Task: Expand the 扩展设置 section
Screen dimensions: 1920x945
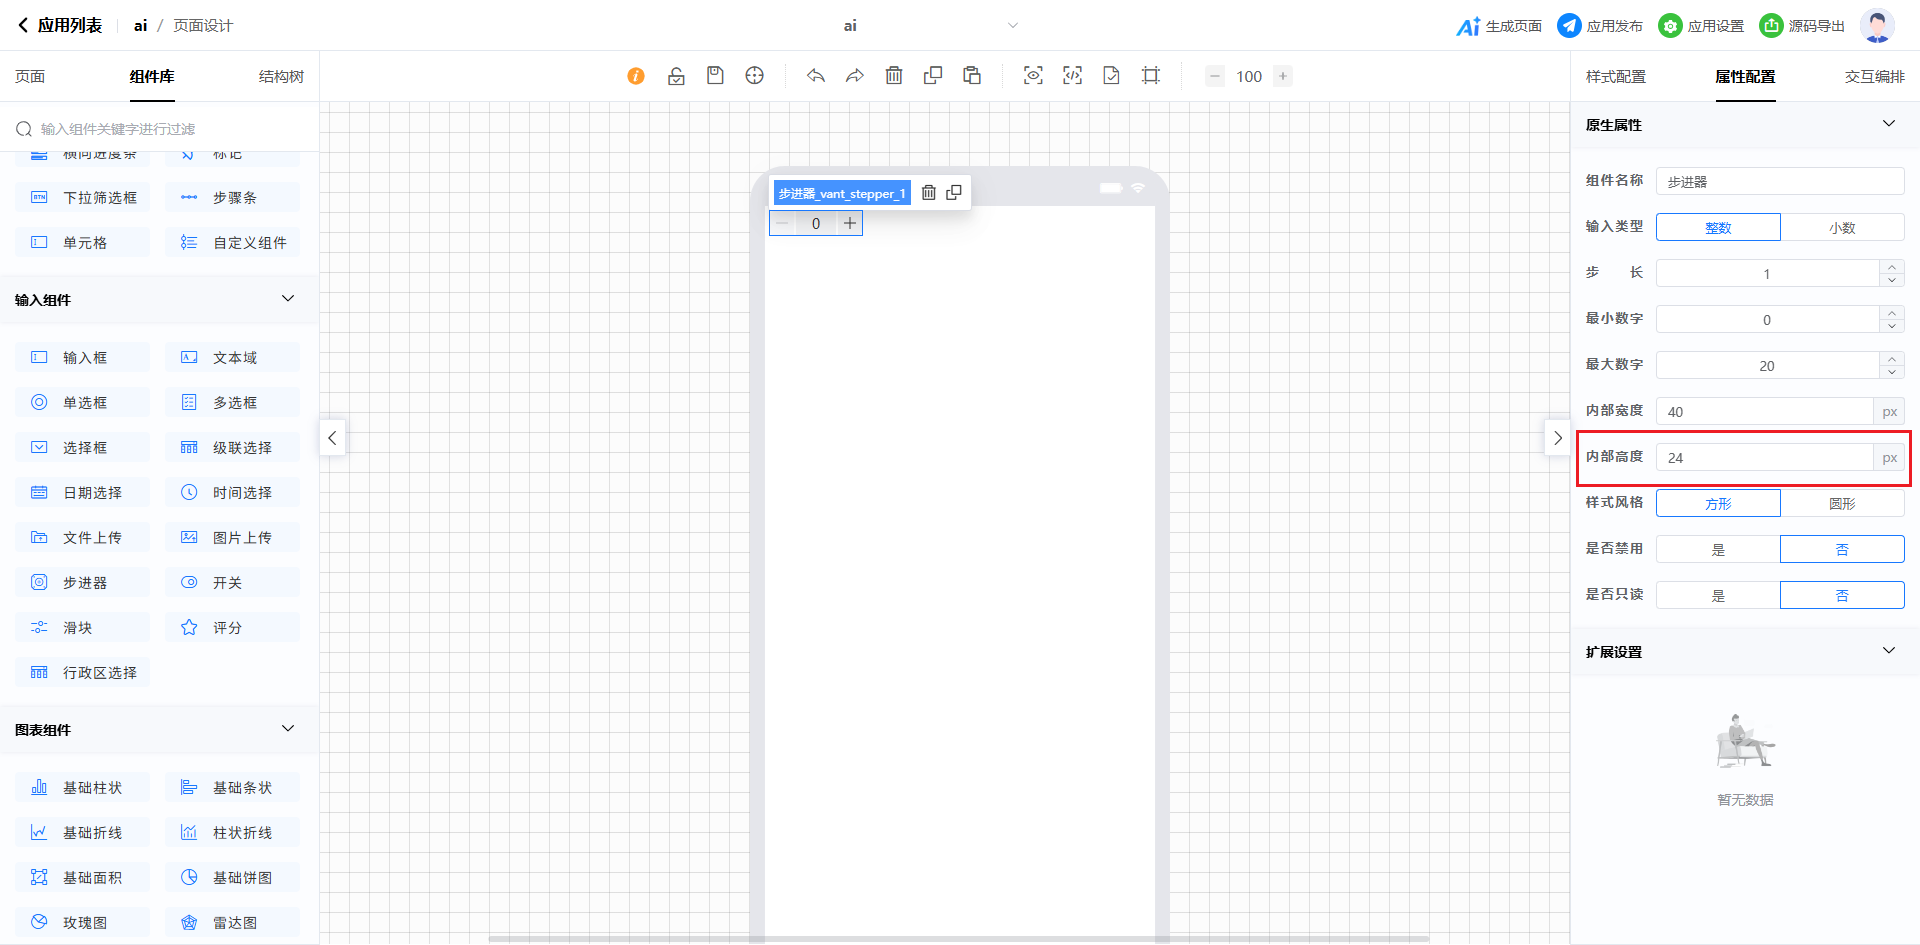Action: point(1888,651)
